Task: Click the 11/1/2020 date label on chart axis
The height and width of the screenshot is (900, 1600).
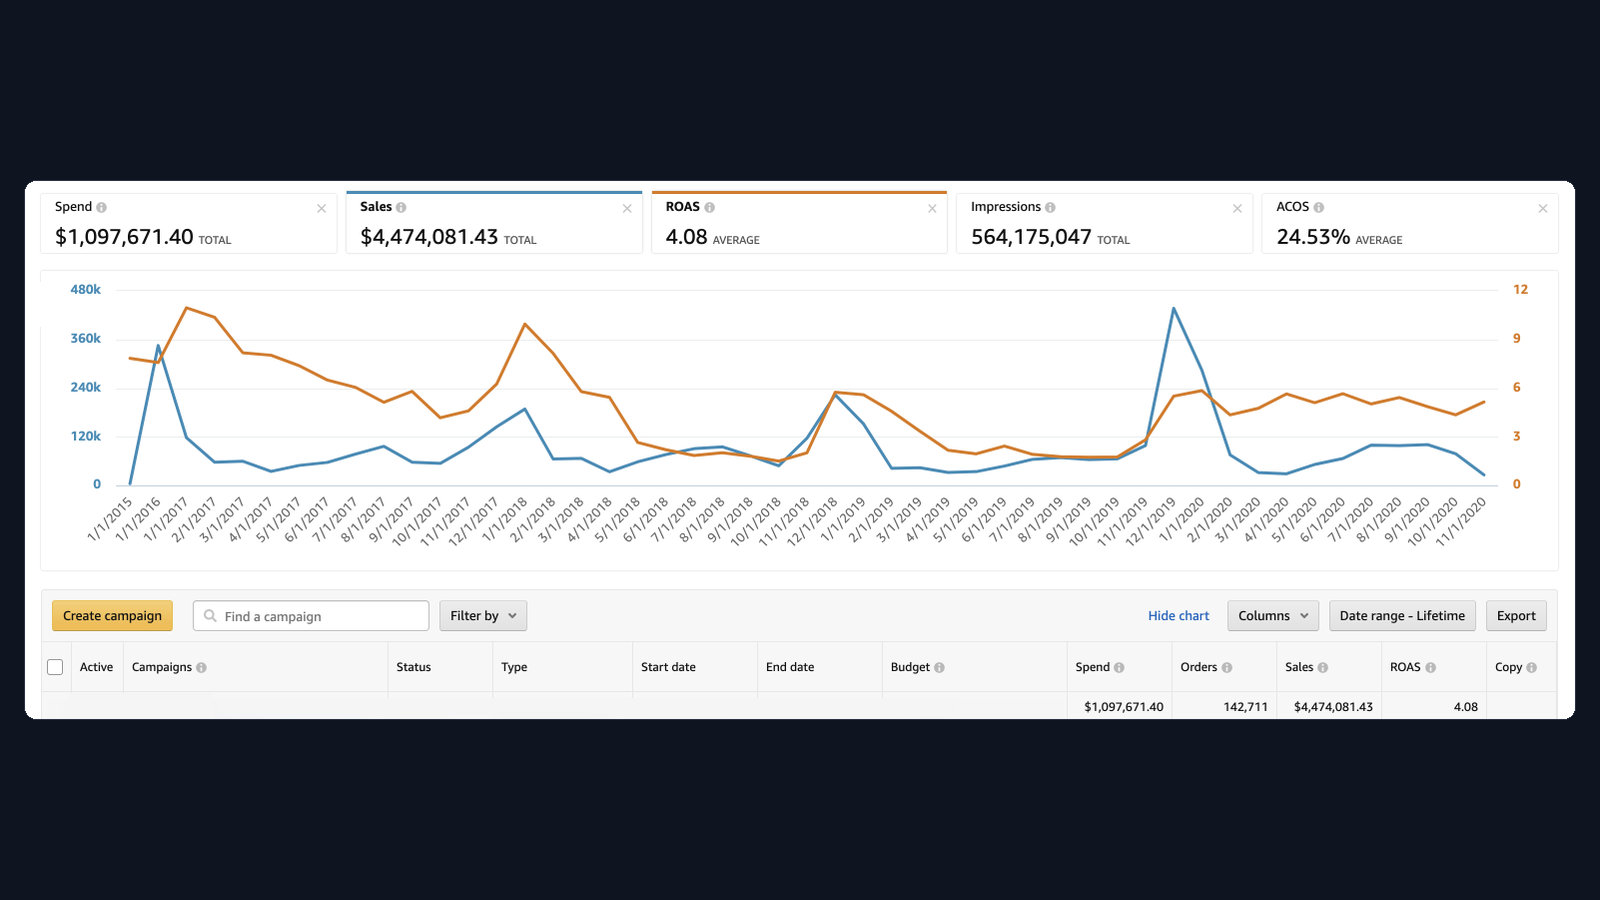Action: (x=1461, y=521)
